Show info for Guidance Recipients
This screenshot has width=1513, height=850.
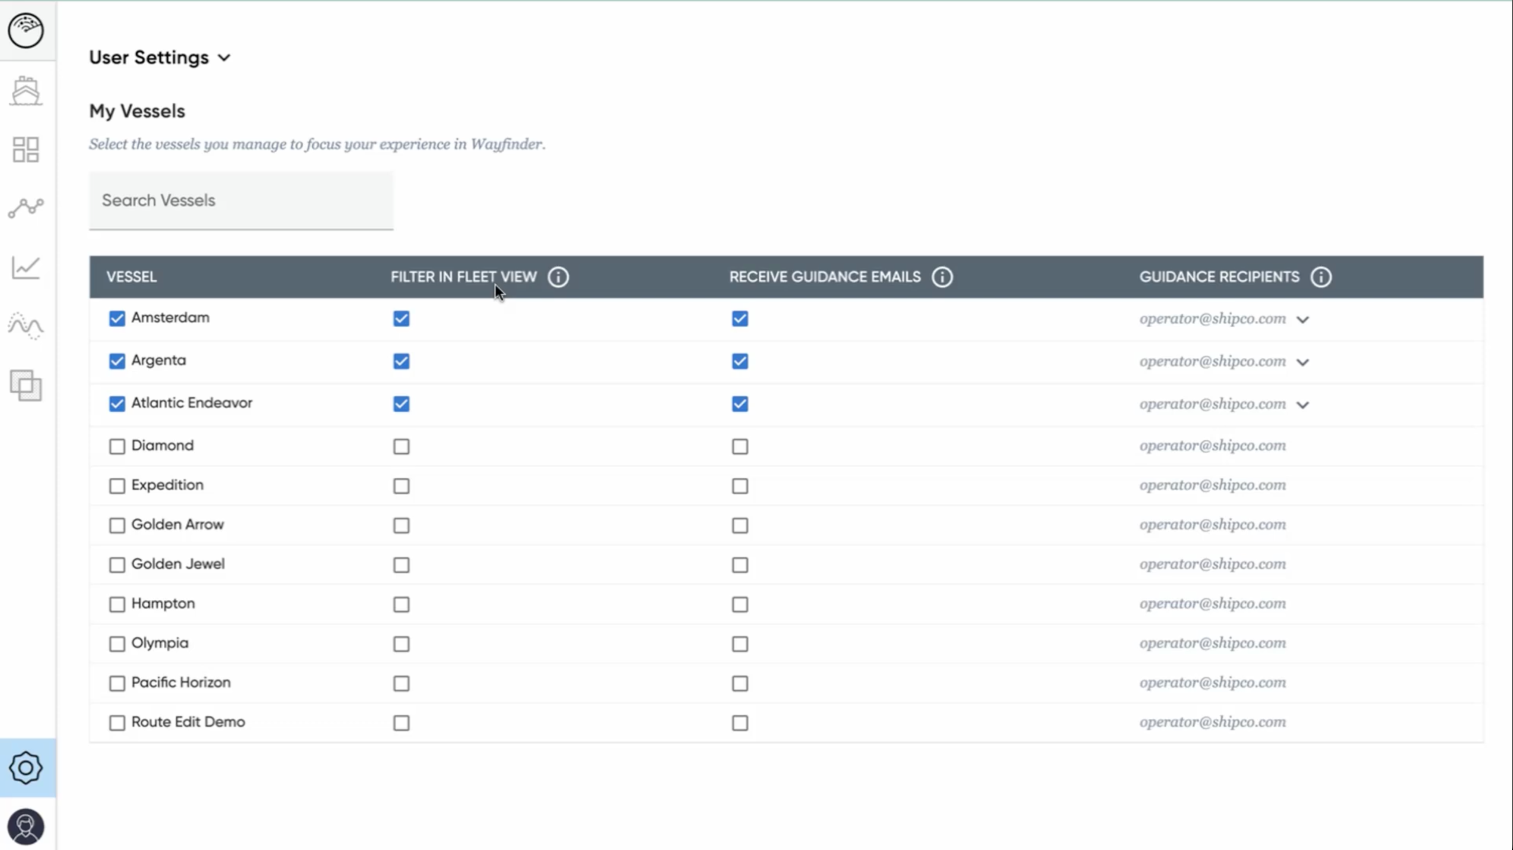pyautogui.click(x=1321, y=277)
